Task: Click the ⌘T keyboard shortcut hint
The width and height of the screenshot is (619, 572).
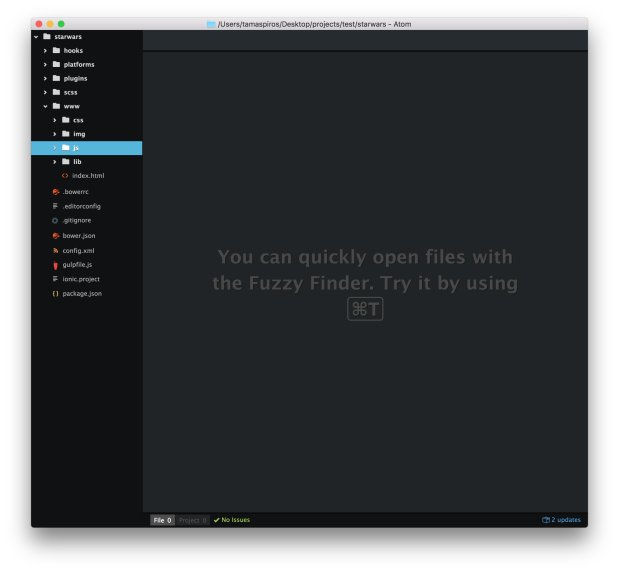Action: click(365, 309)
